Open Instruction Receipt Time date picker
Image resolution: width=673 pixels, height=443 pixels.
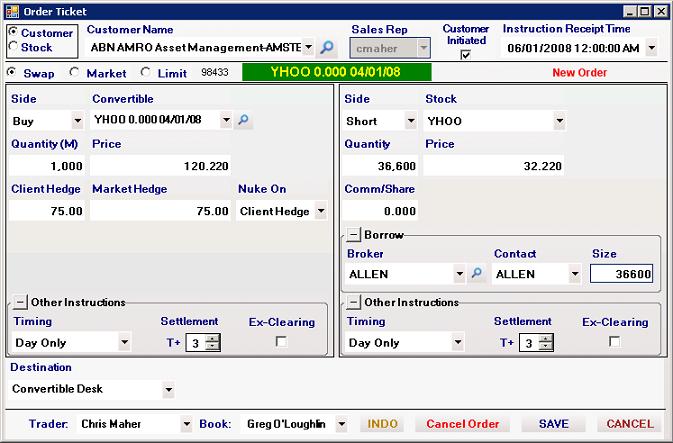pos(652,48)
